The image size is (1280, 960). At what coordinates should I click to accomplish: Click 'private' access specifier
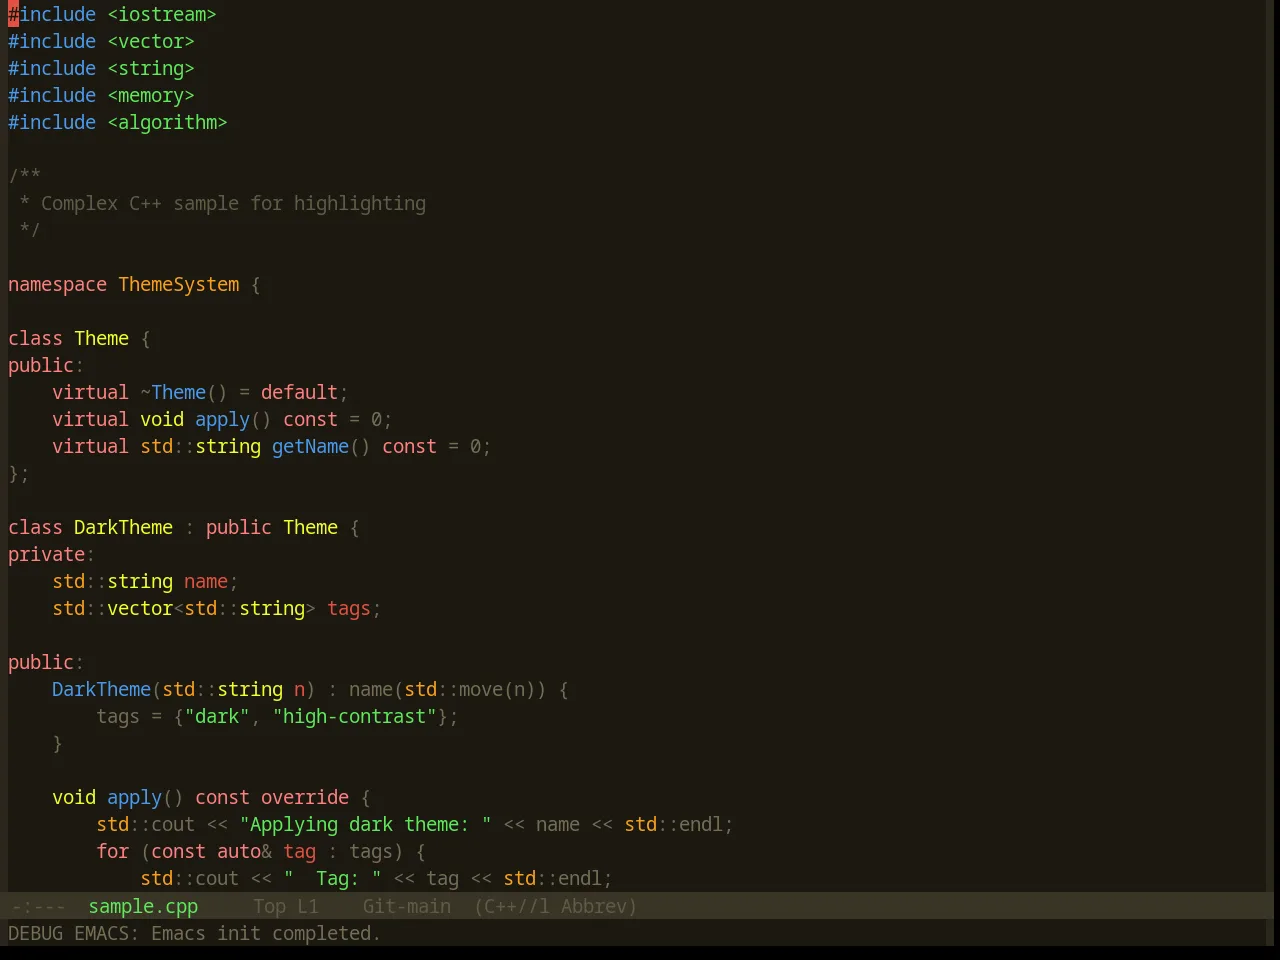coord(46,554)
